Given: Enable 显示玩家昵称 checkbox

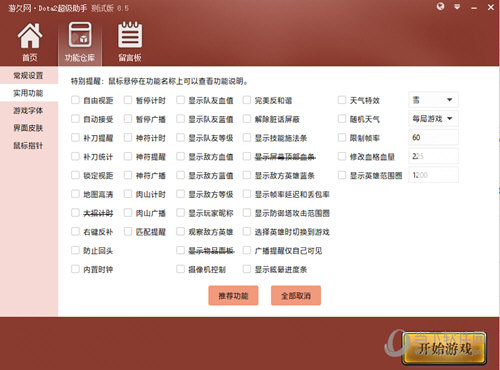Looking at the screenshot, I should click(181, 213).
